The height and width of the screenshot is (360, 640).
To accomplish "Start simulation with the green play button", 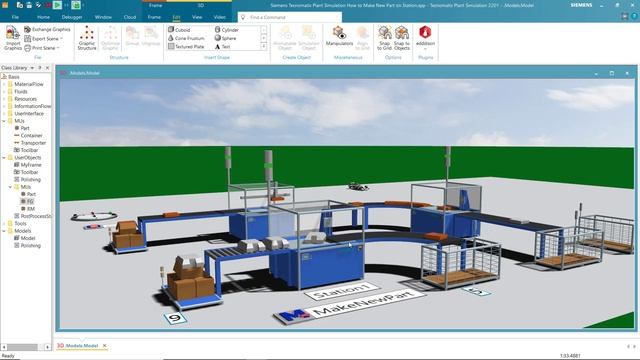I will click(57, 5).
